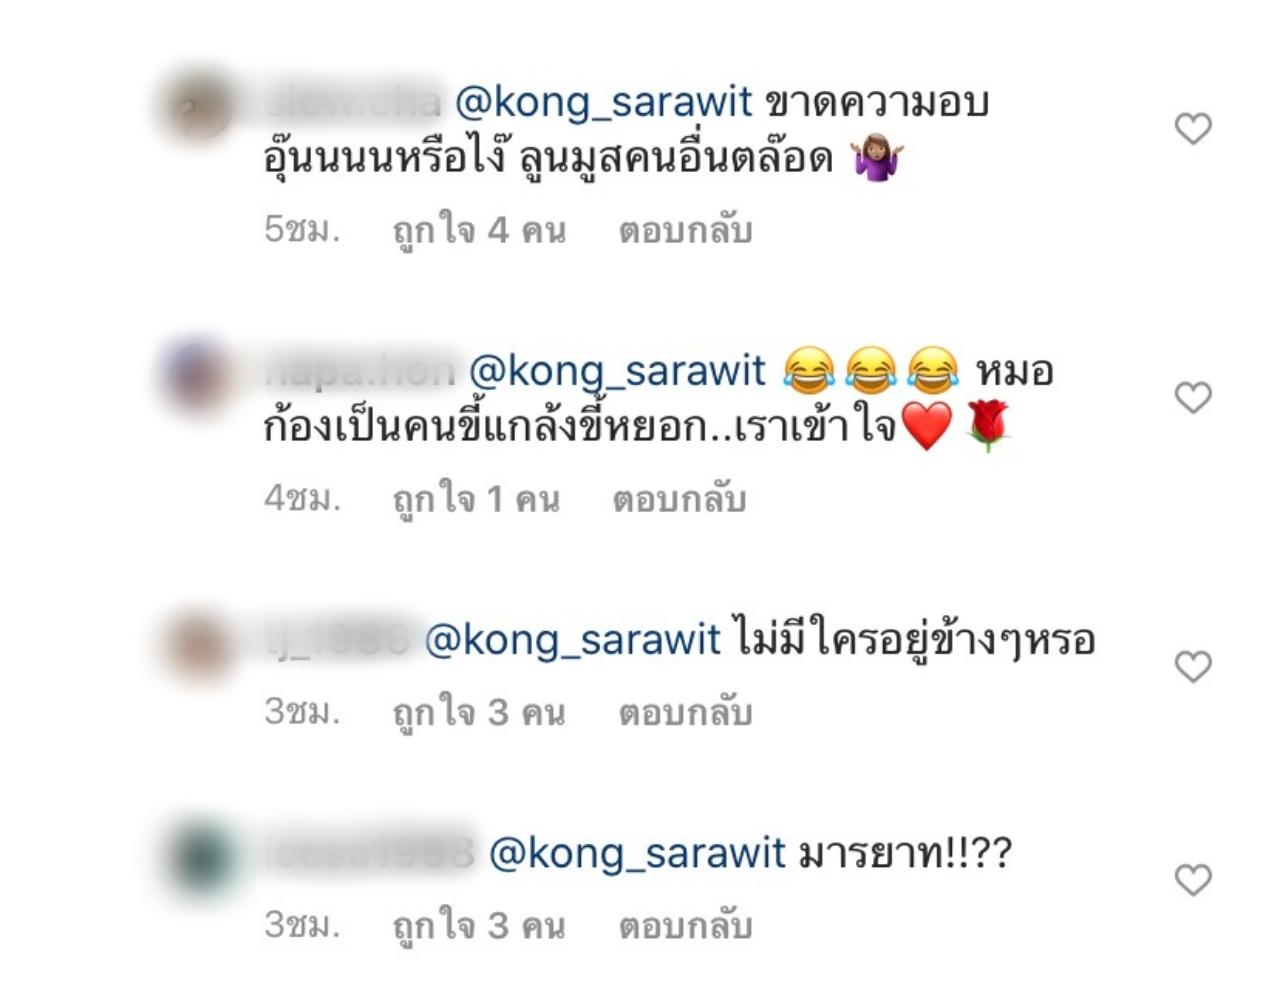Like the ไม่มีใครอยู่ข้างๆหรอ comment
1280x1008 pixels.
1193,667
